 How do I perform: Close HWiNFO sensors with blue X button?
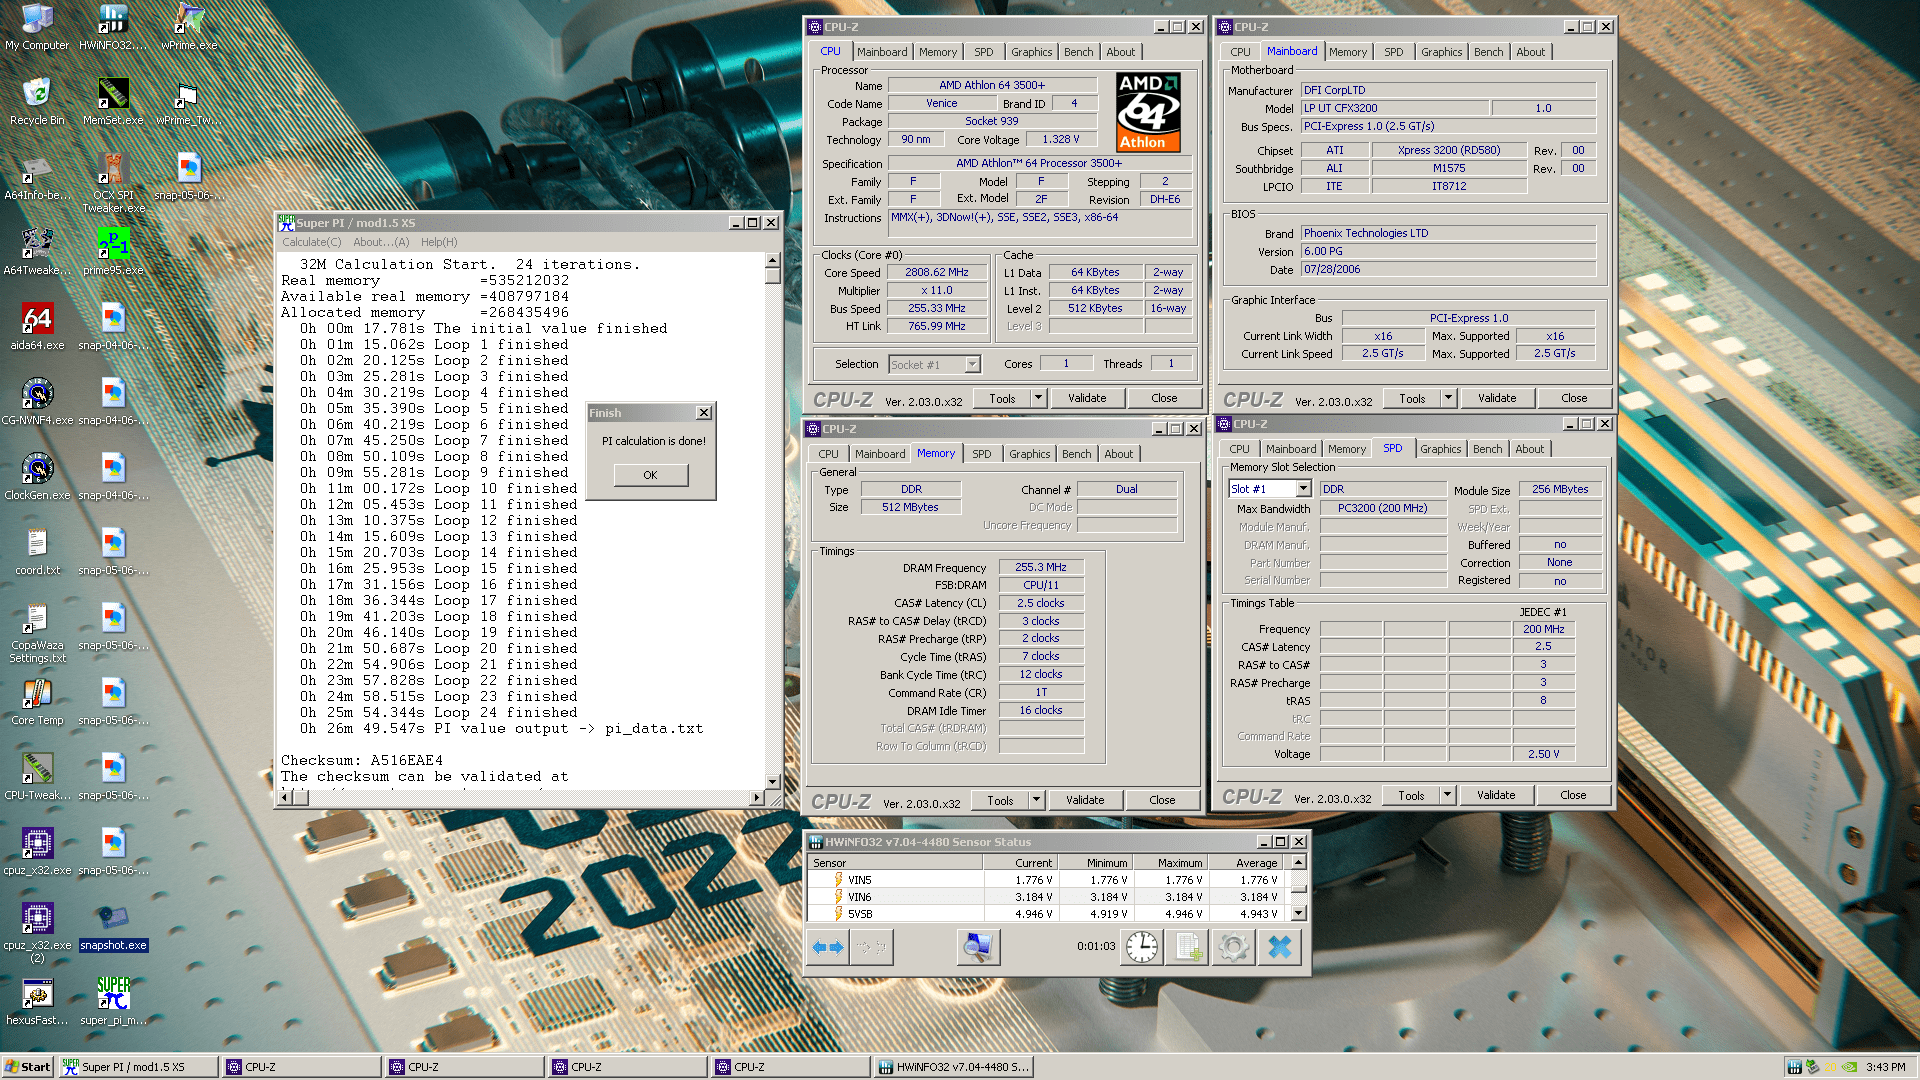(1279, 947)
